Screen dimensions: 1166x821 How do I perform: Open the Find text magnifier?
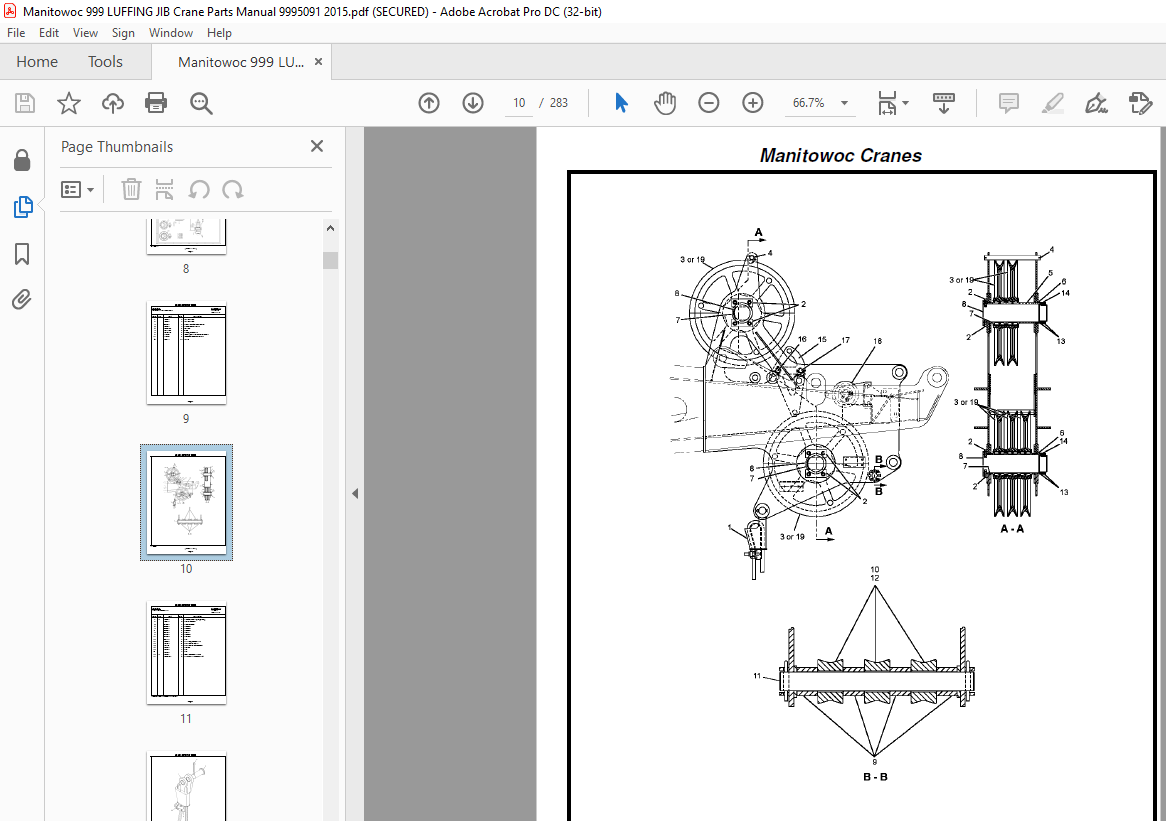(x=201, y=103)
